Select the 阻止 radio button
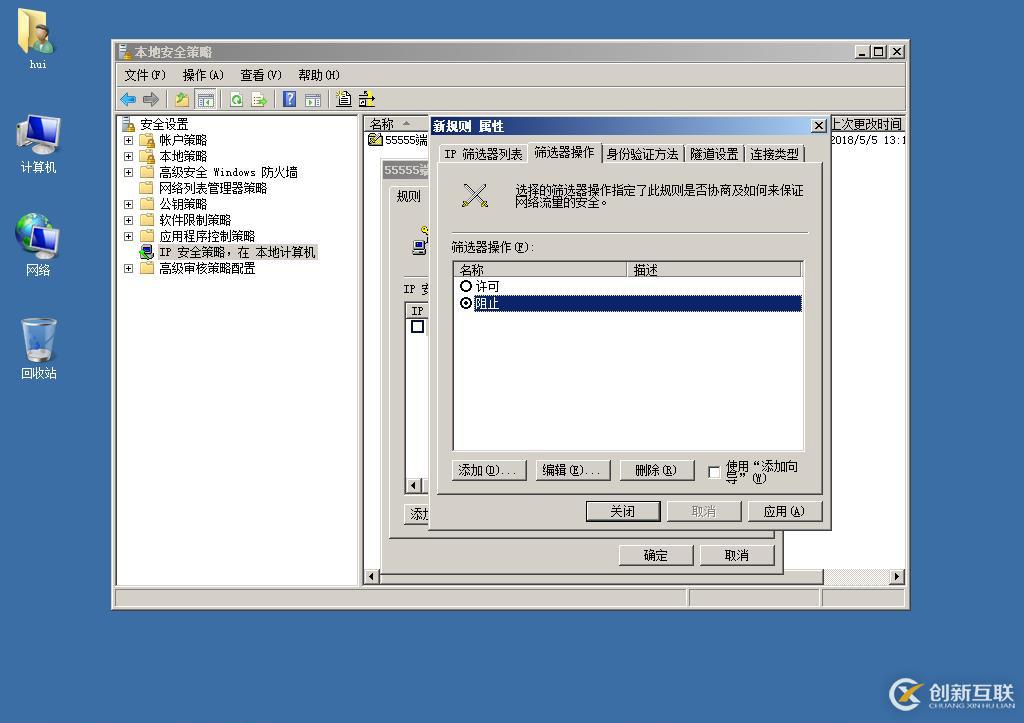 466,303
